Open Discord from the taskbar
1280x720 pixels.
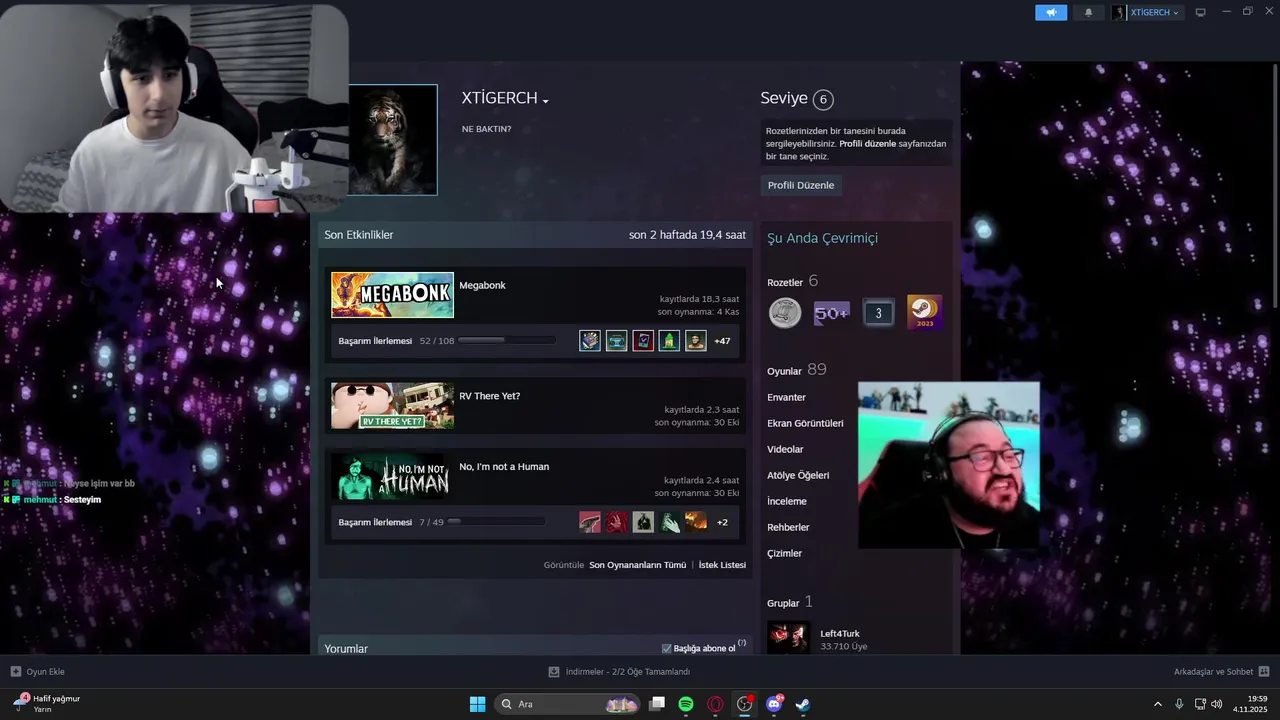tap(773, 704)
